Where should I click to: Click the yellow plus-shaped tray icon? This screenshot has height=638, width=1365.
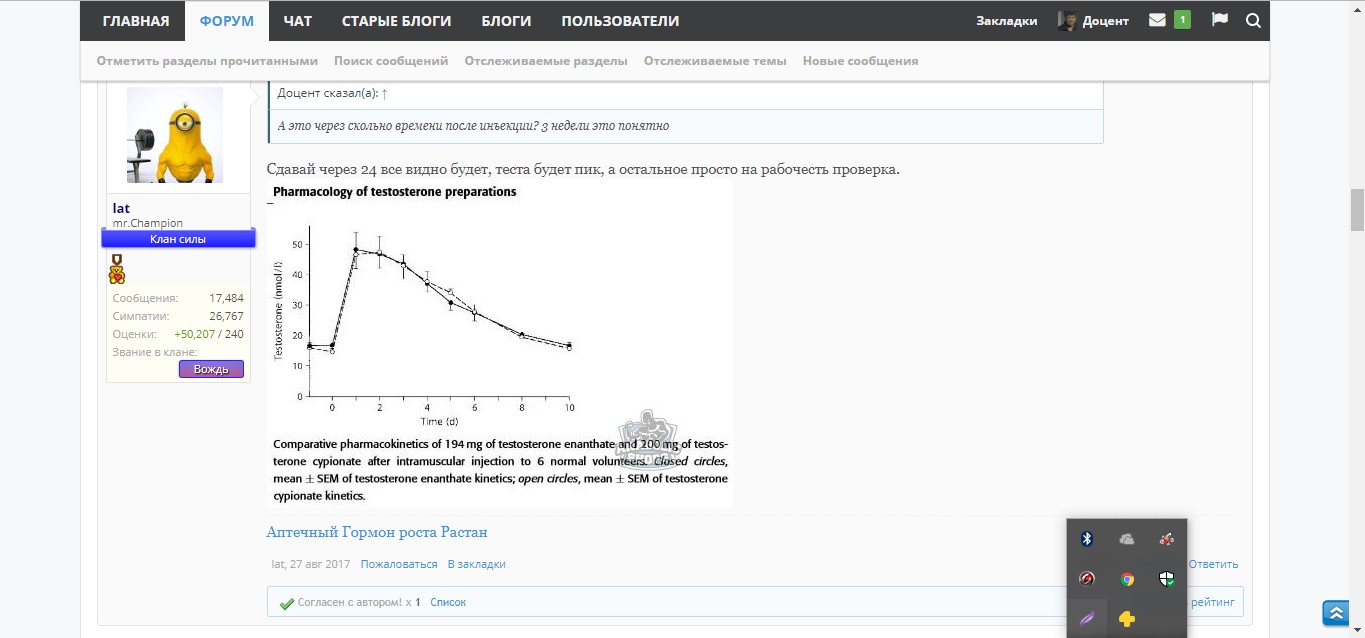pyautogui.click(x=1127, y=619)
